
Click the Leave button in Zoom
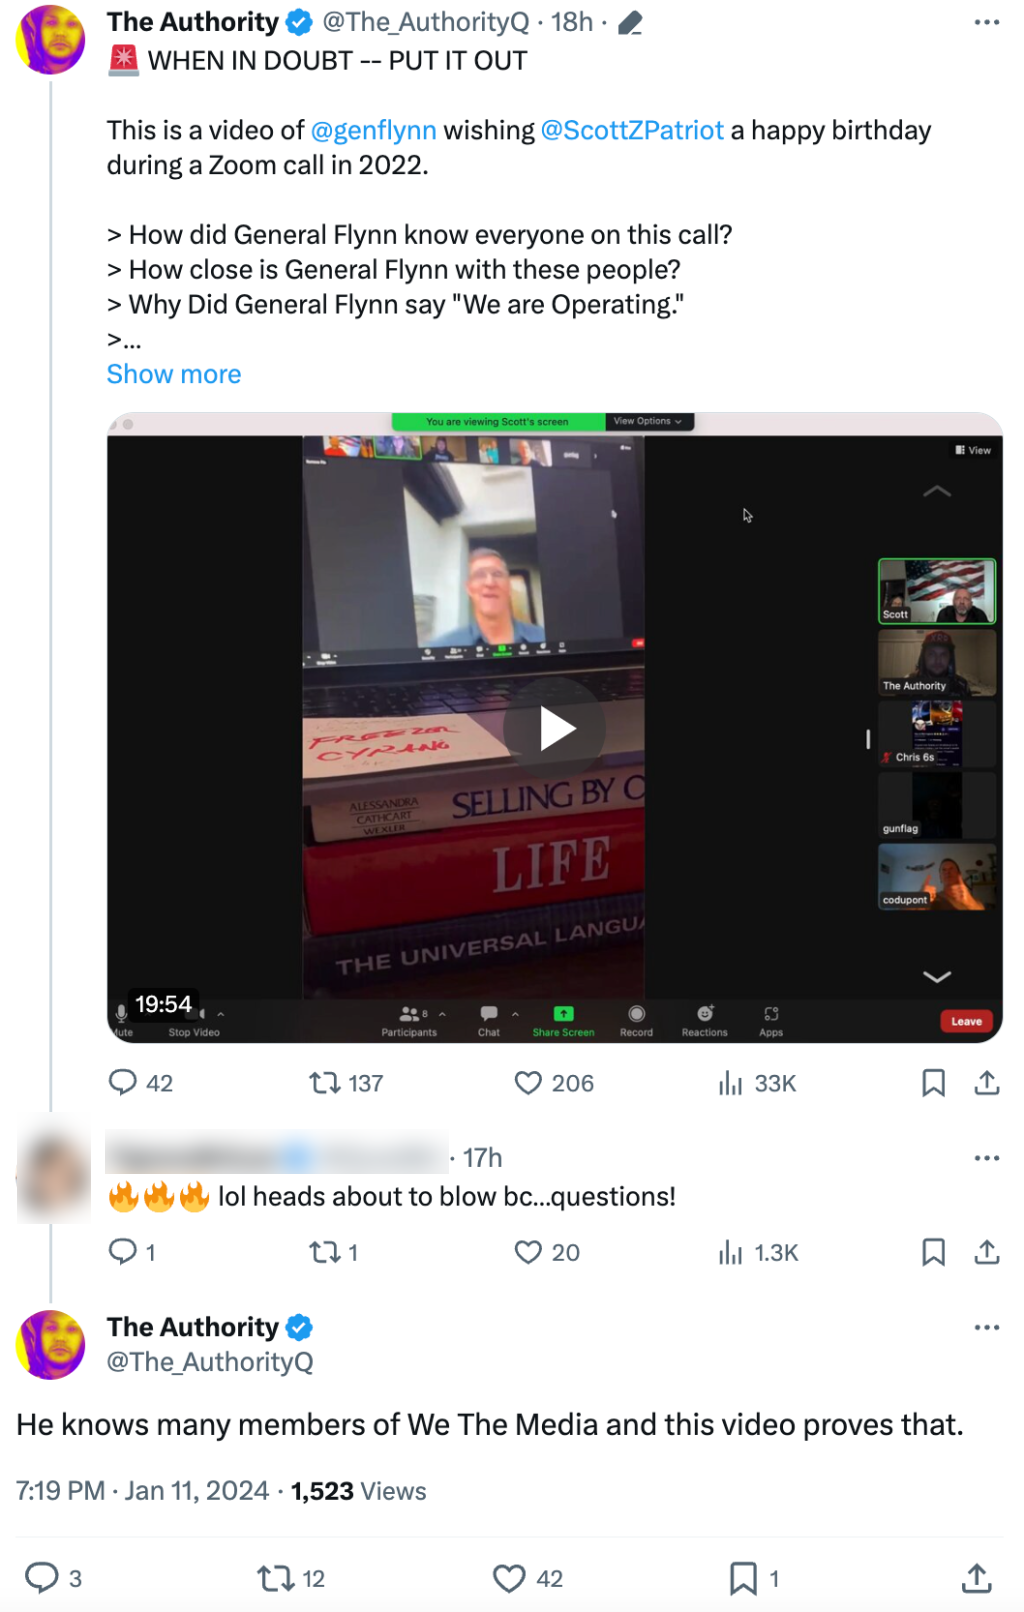tap(965, 1021)
